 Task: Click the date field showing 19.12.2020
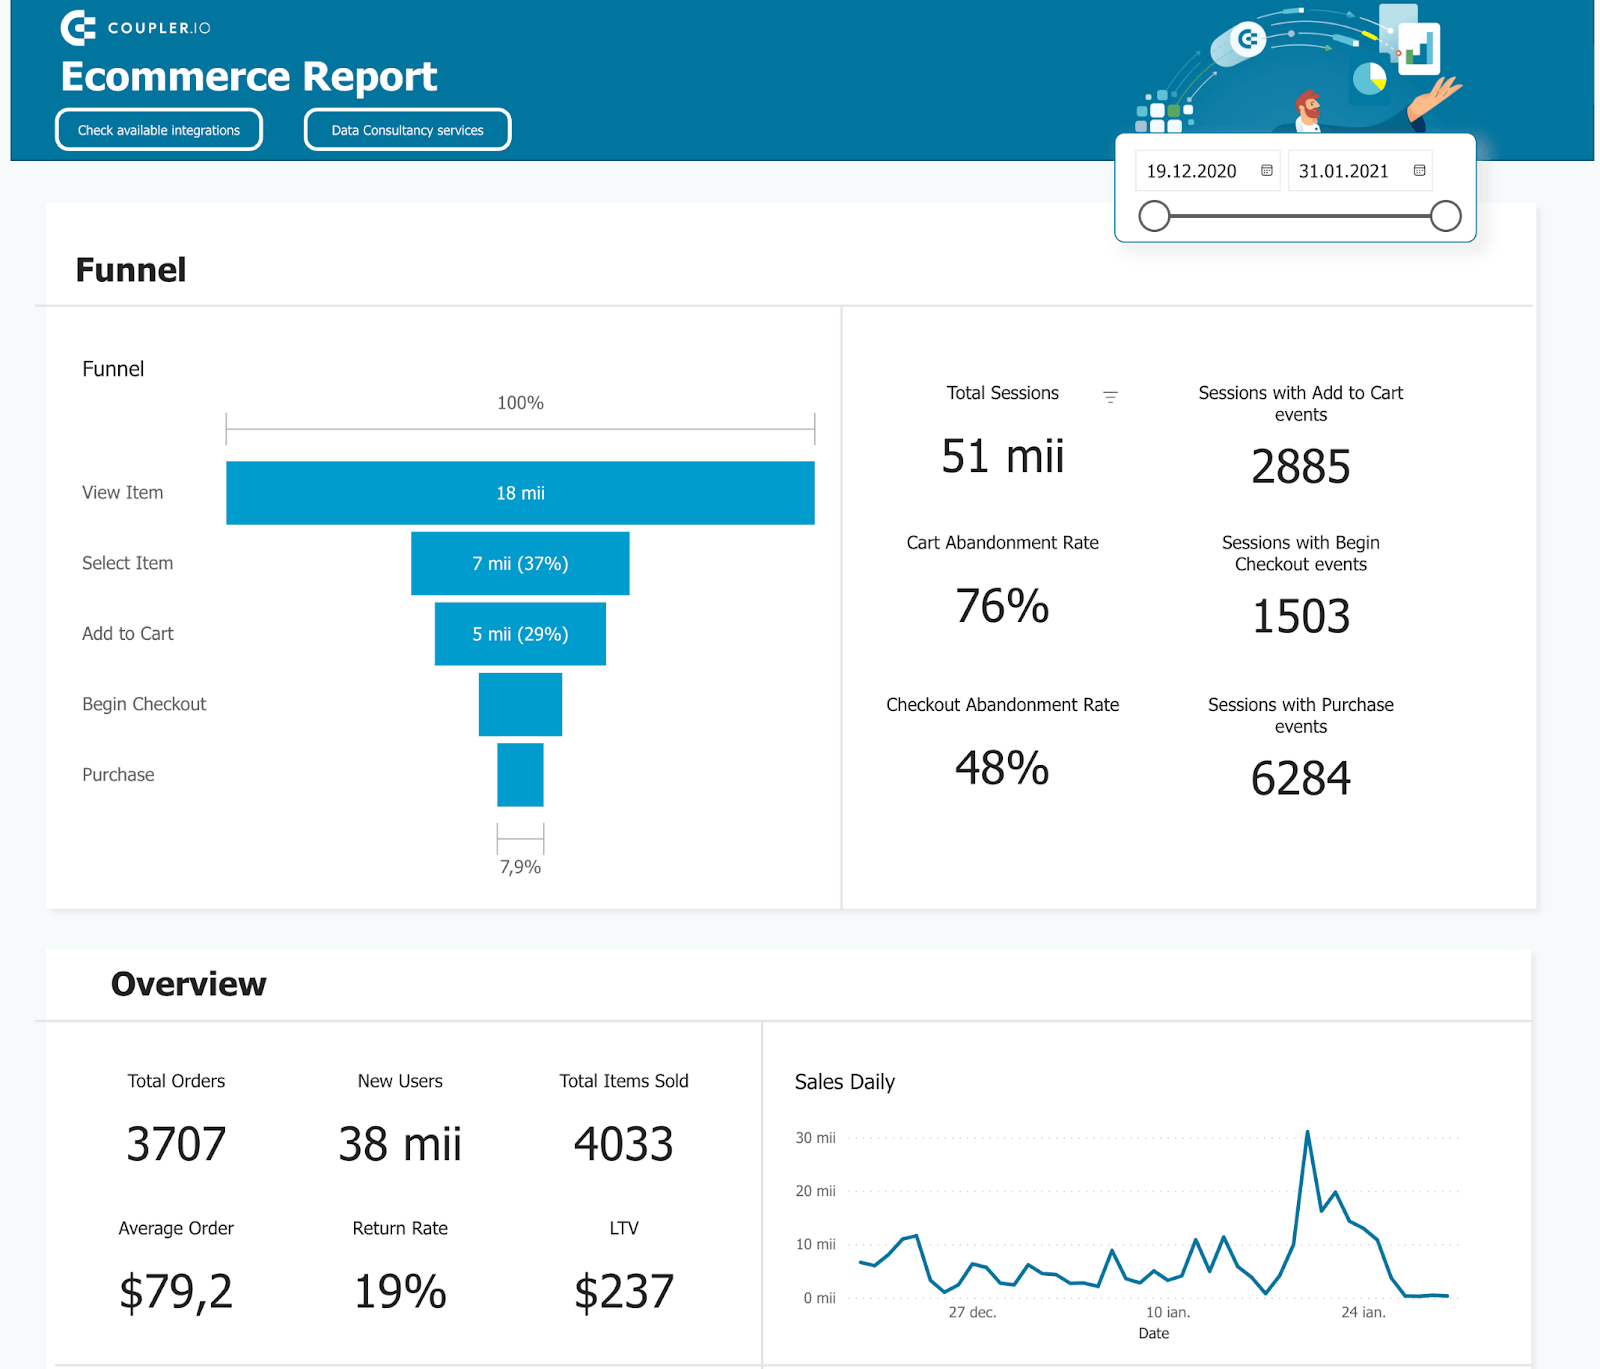click(1192, 170)
